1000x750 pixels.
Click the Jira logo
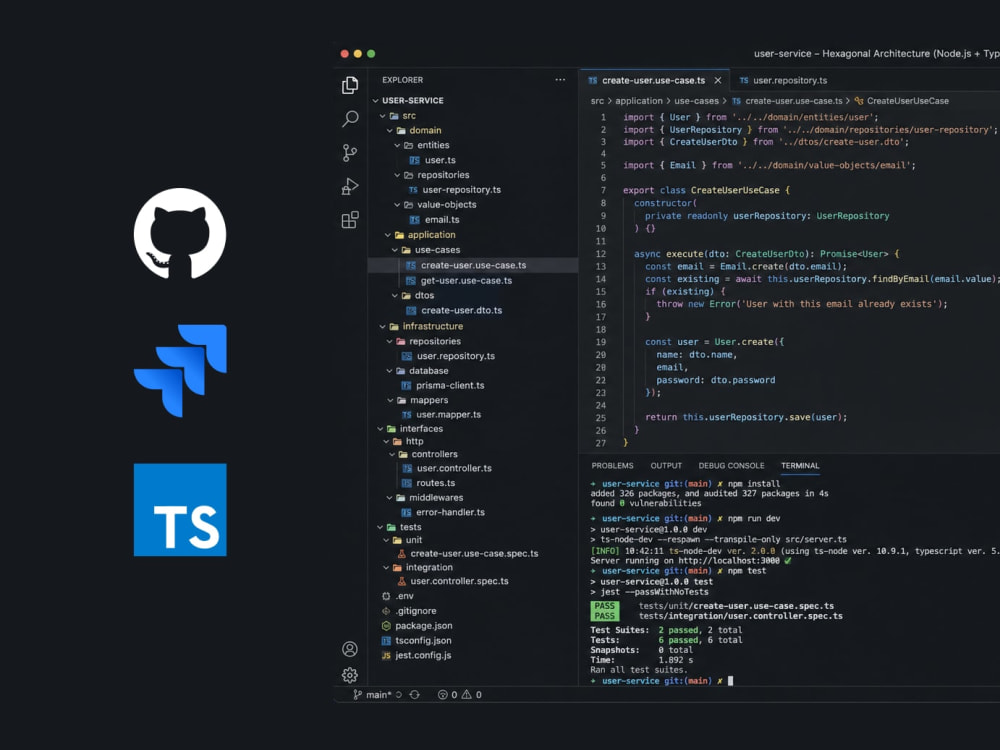click(180, 371)
